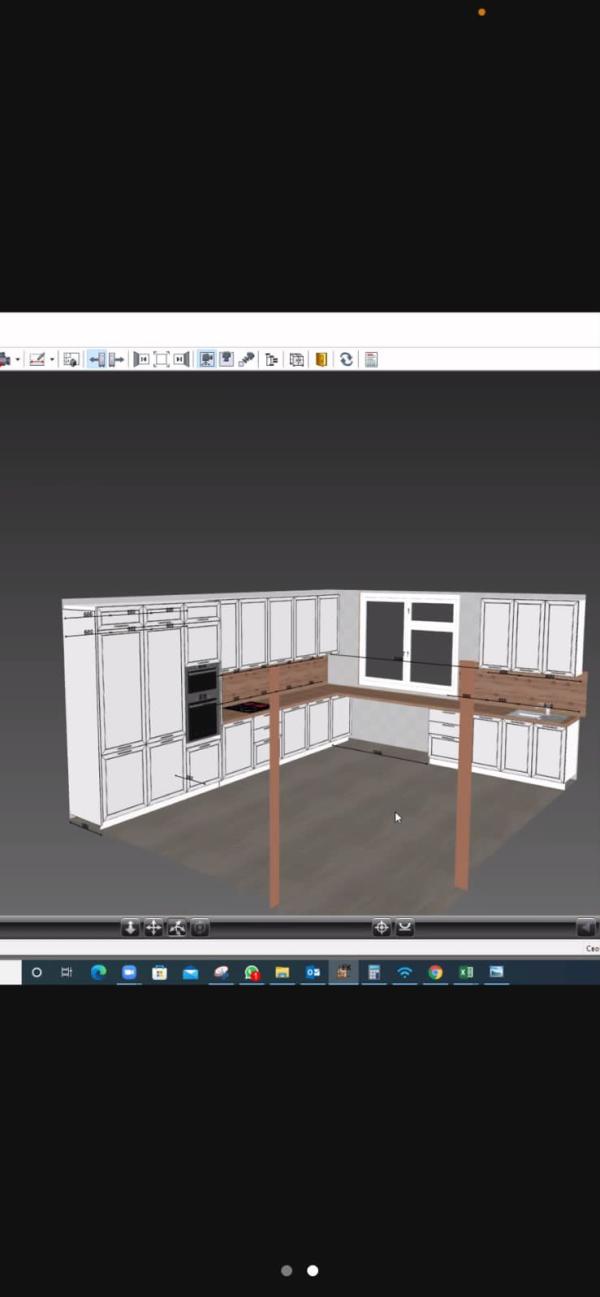Viewport: 600px width, 1297px height.
Task: Click the rotate view icon in the bottom bar
Action: [x=177, y=928]
